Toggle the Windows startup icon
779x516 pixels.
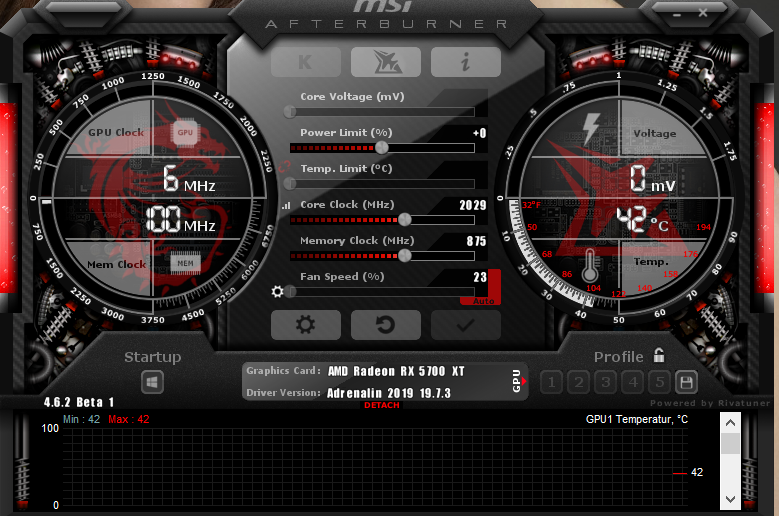pyautogui.click(x=152, y=382)
